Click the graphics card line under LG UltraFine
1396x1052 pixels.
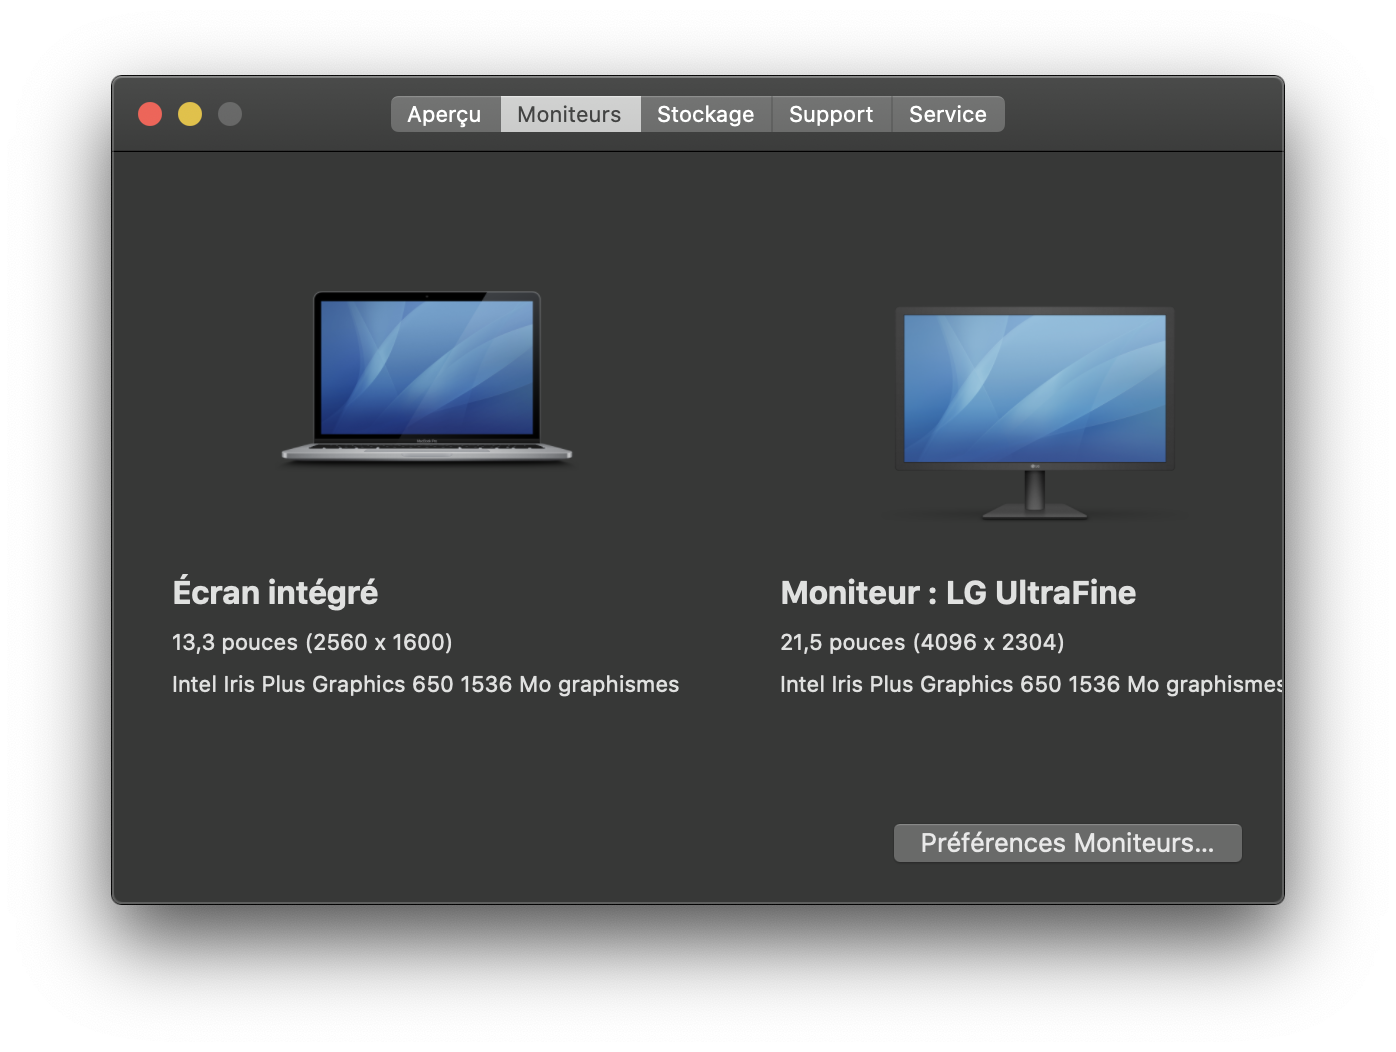[x=1031, y=684]
